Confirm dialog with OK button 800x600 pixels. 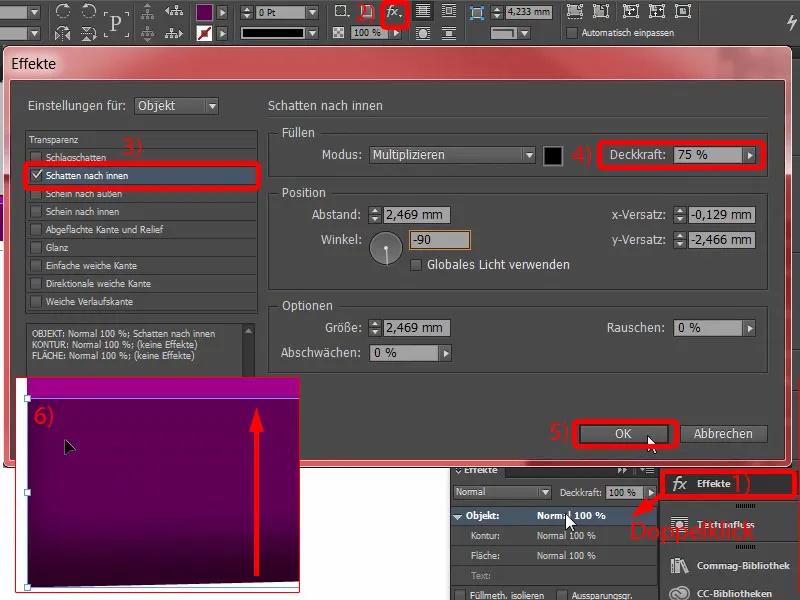click(623, 434)
